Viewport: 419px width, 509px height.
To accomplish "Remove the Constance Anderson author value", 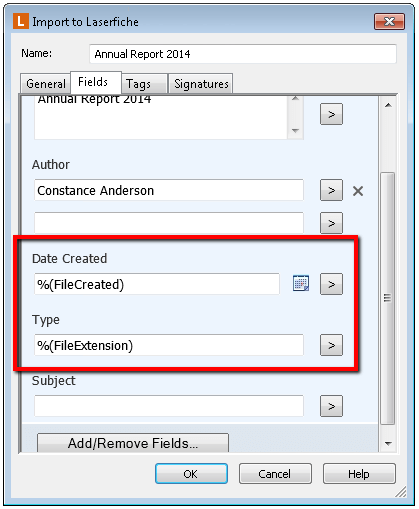I will tap(358, 191).
